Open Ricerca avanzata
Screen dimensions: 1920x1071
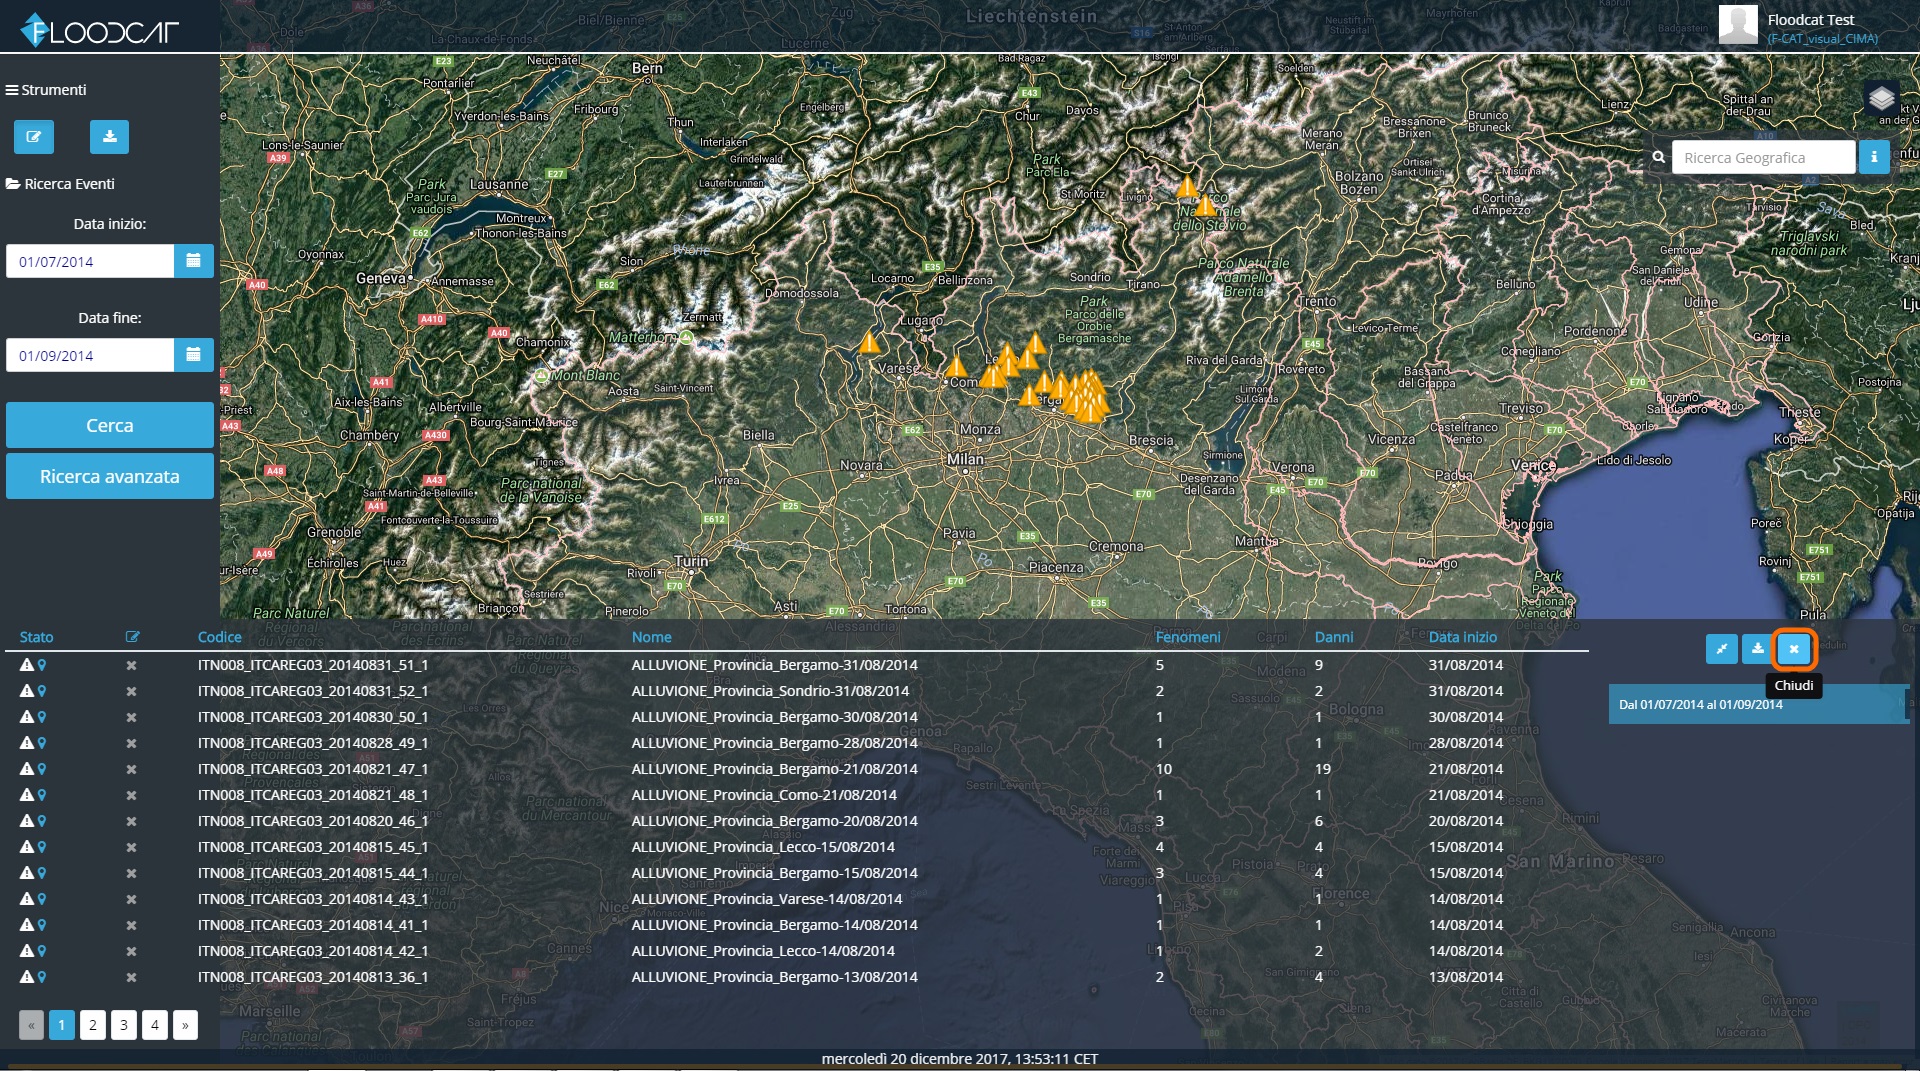110,476
